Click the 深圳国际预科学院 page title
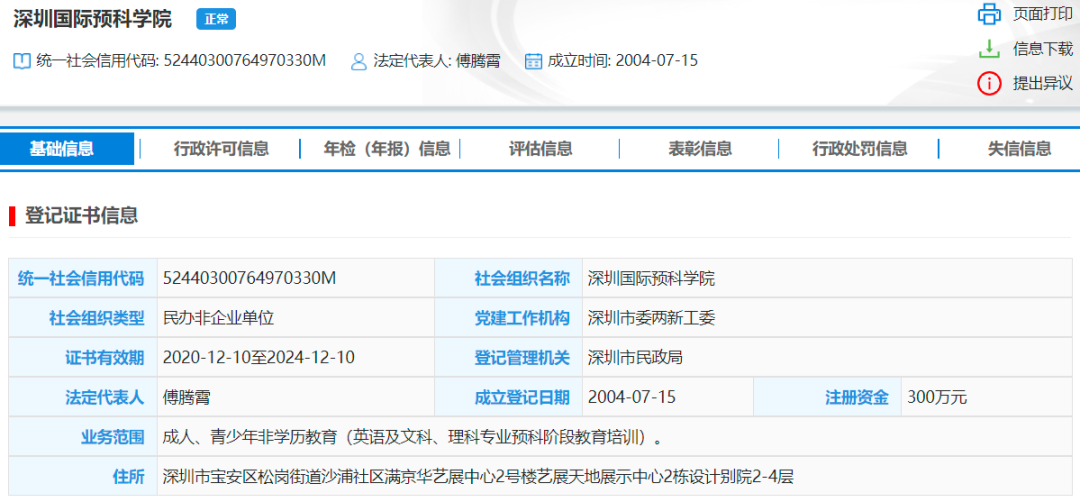Image resolution: width=1080 pixels, height=502 pixels. [x=92, y=19]
